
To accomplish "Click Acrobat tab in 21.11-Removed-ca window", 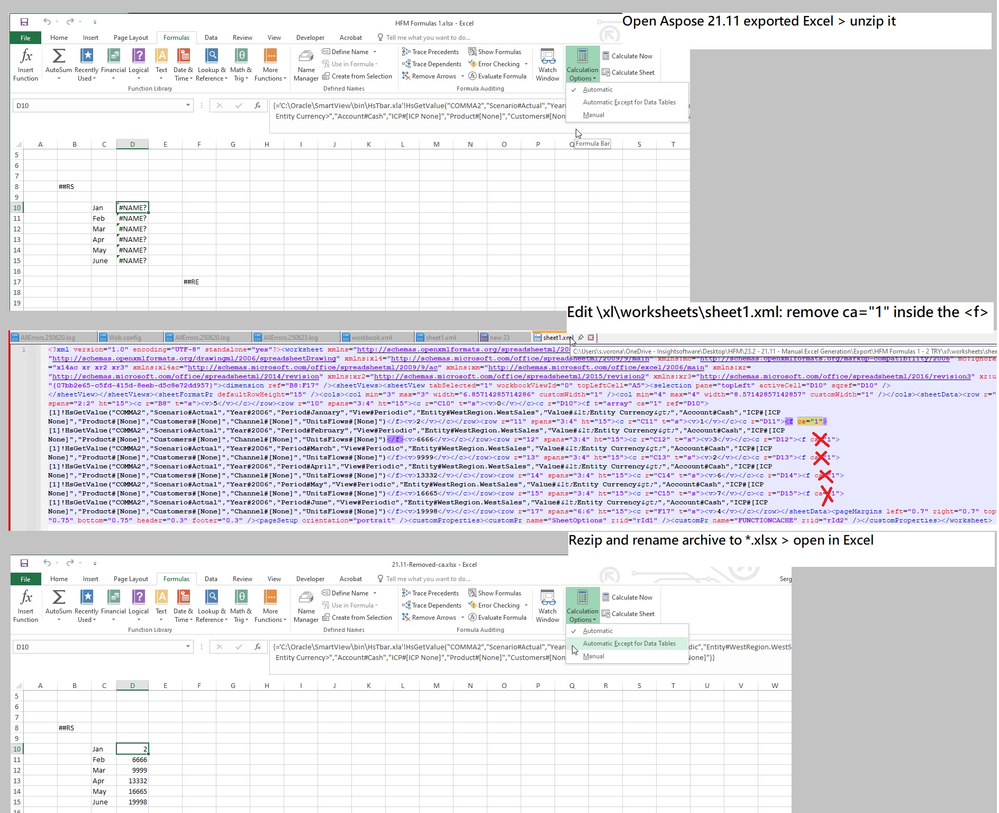I will coord(350,579).
